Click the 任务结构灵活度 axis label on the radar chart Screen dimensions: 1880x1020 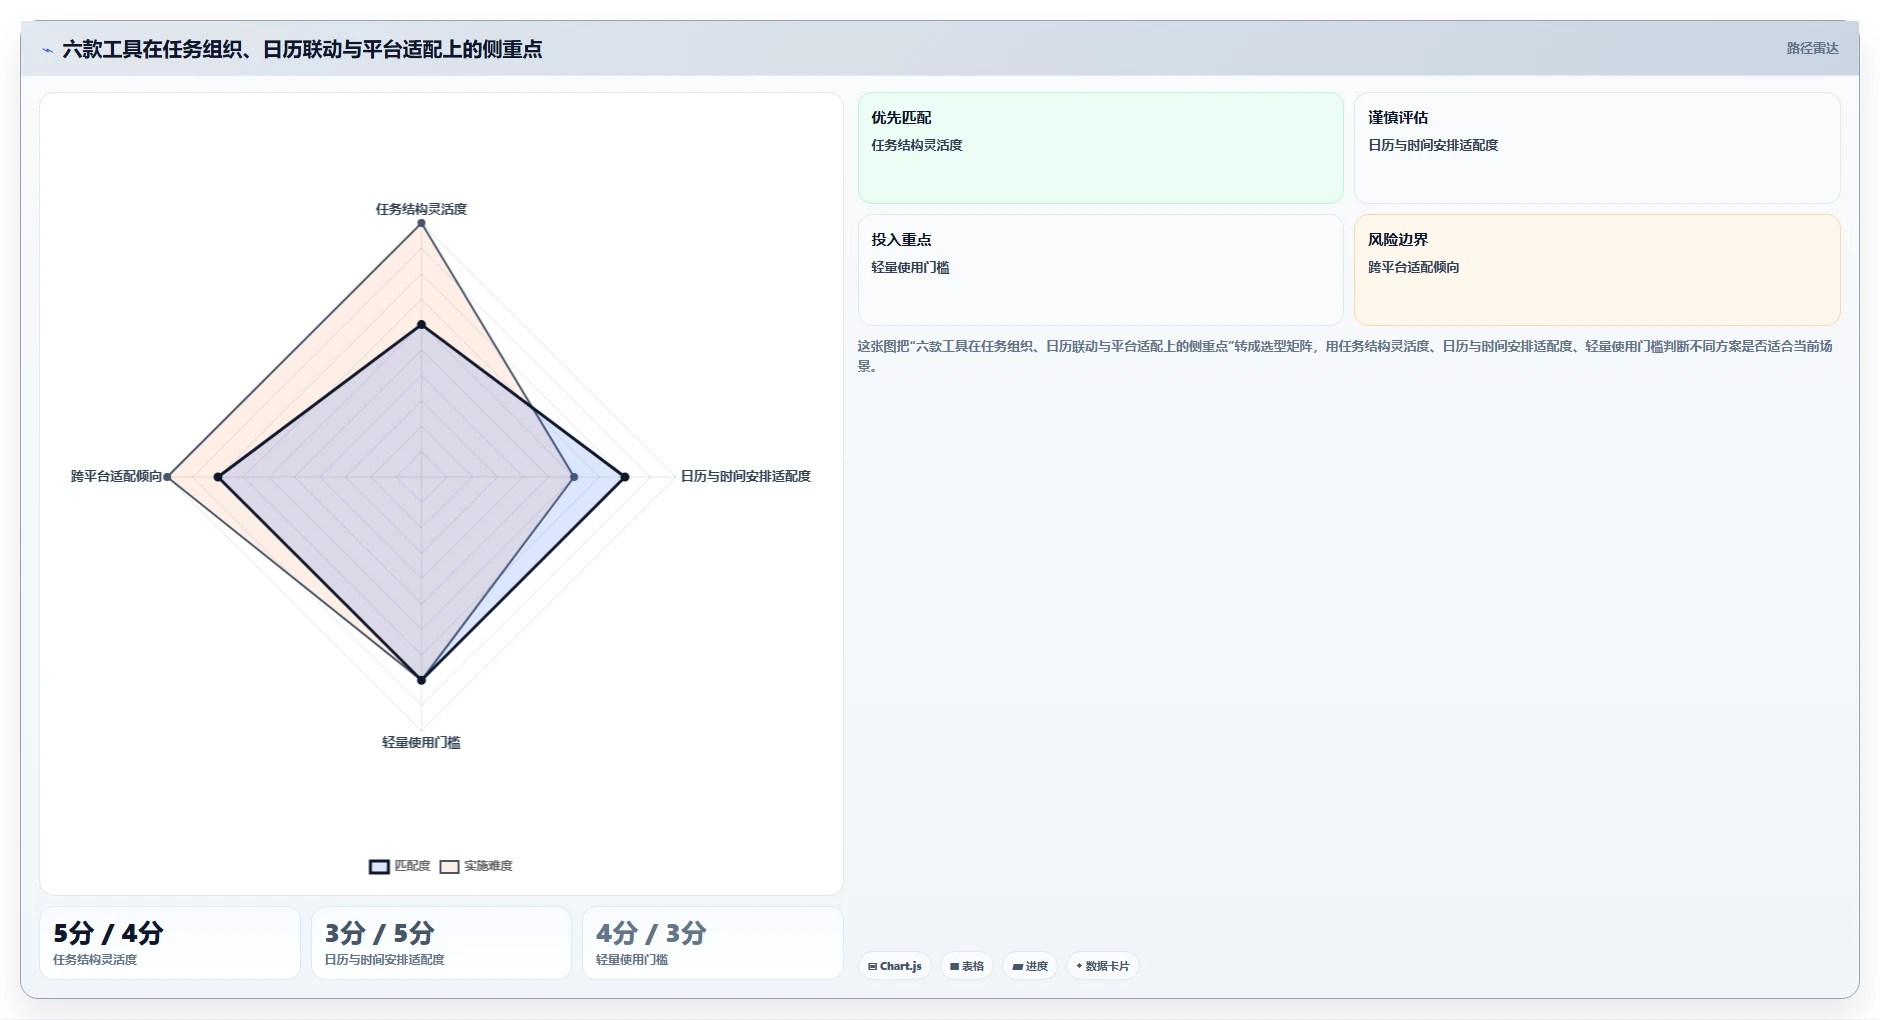coord(421,209)
